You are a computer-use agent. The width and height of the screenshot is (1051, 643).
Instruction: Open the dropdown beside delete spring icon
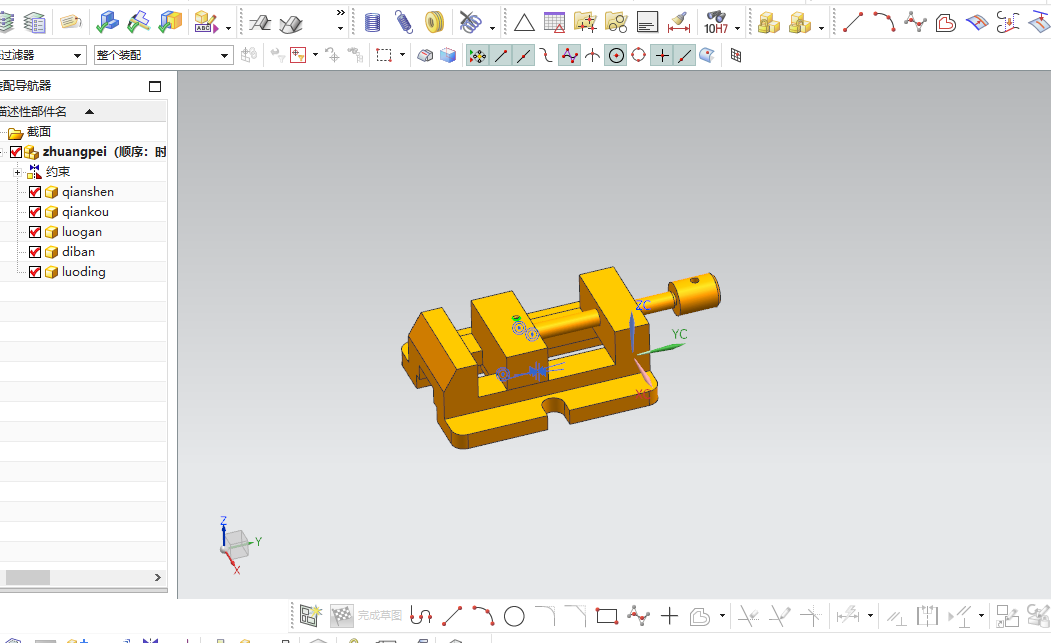(493, 29)
